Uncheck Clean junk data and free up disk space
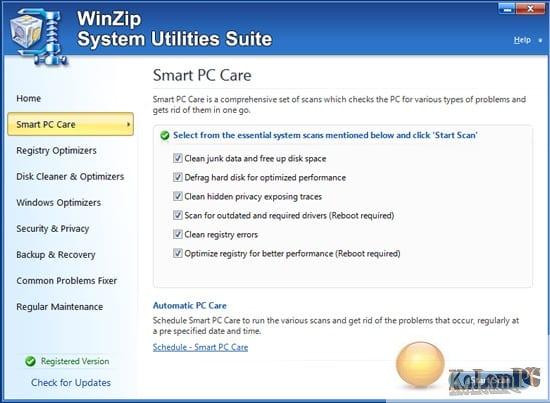The width and height of the screenshot is (550, 403). [x=177, y=158]
